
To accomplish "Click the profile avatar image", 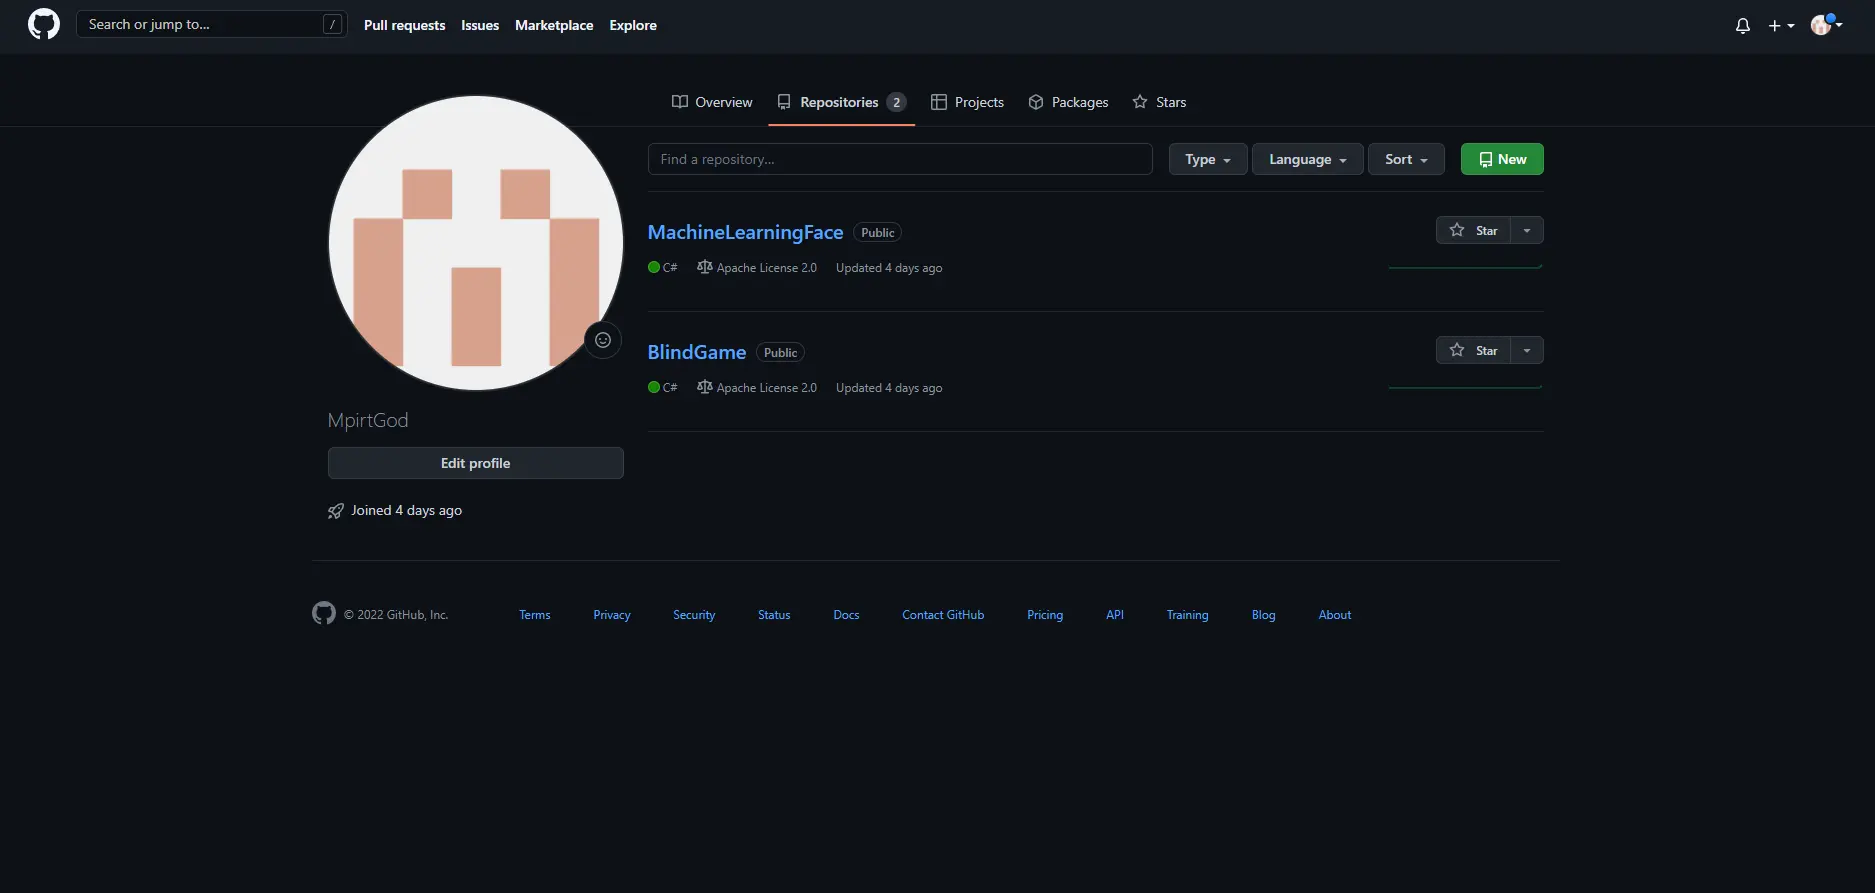I will click(476, 243).
